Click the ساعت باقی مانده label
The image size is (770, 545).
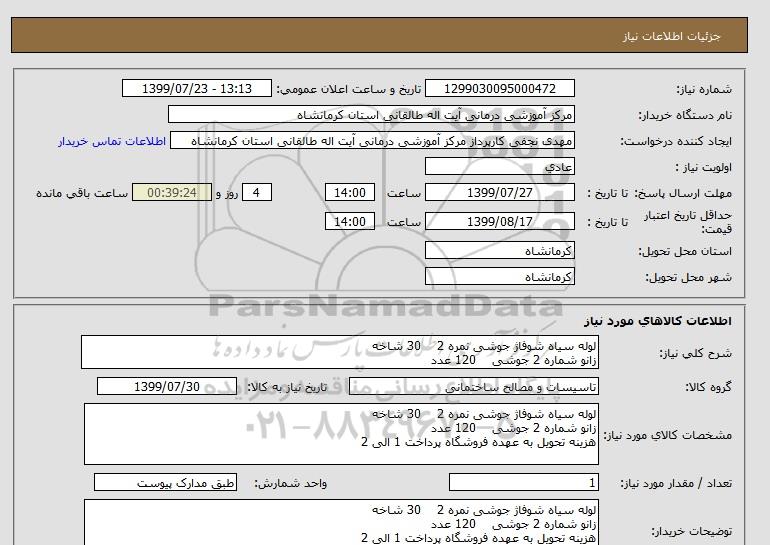82,193
